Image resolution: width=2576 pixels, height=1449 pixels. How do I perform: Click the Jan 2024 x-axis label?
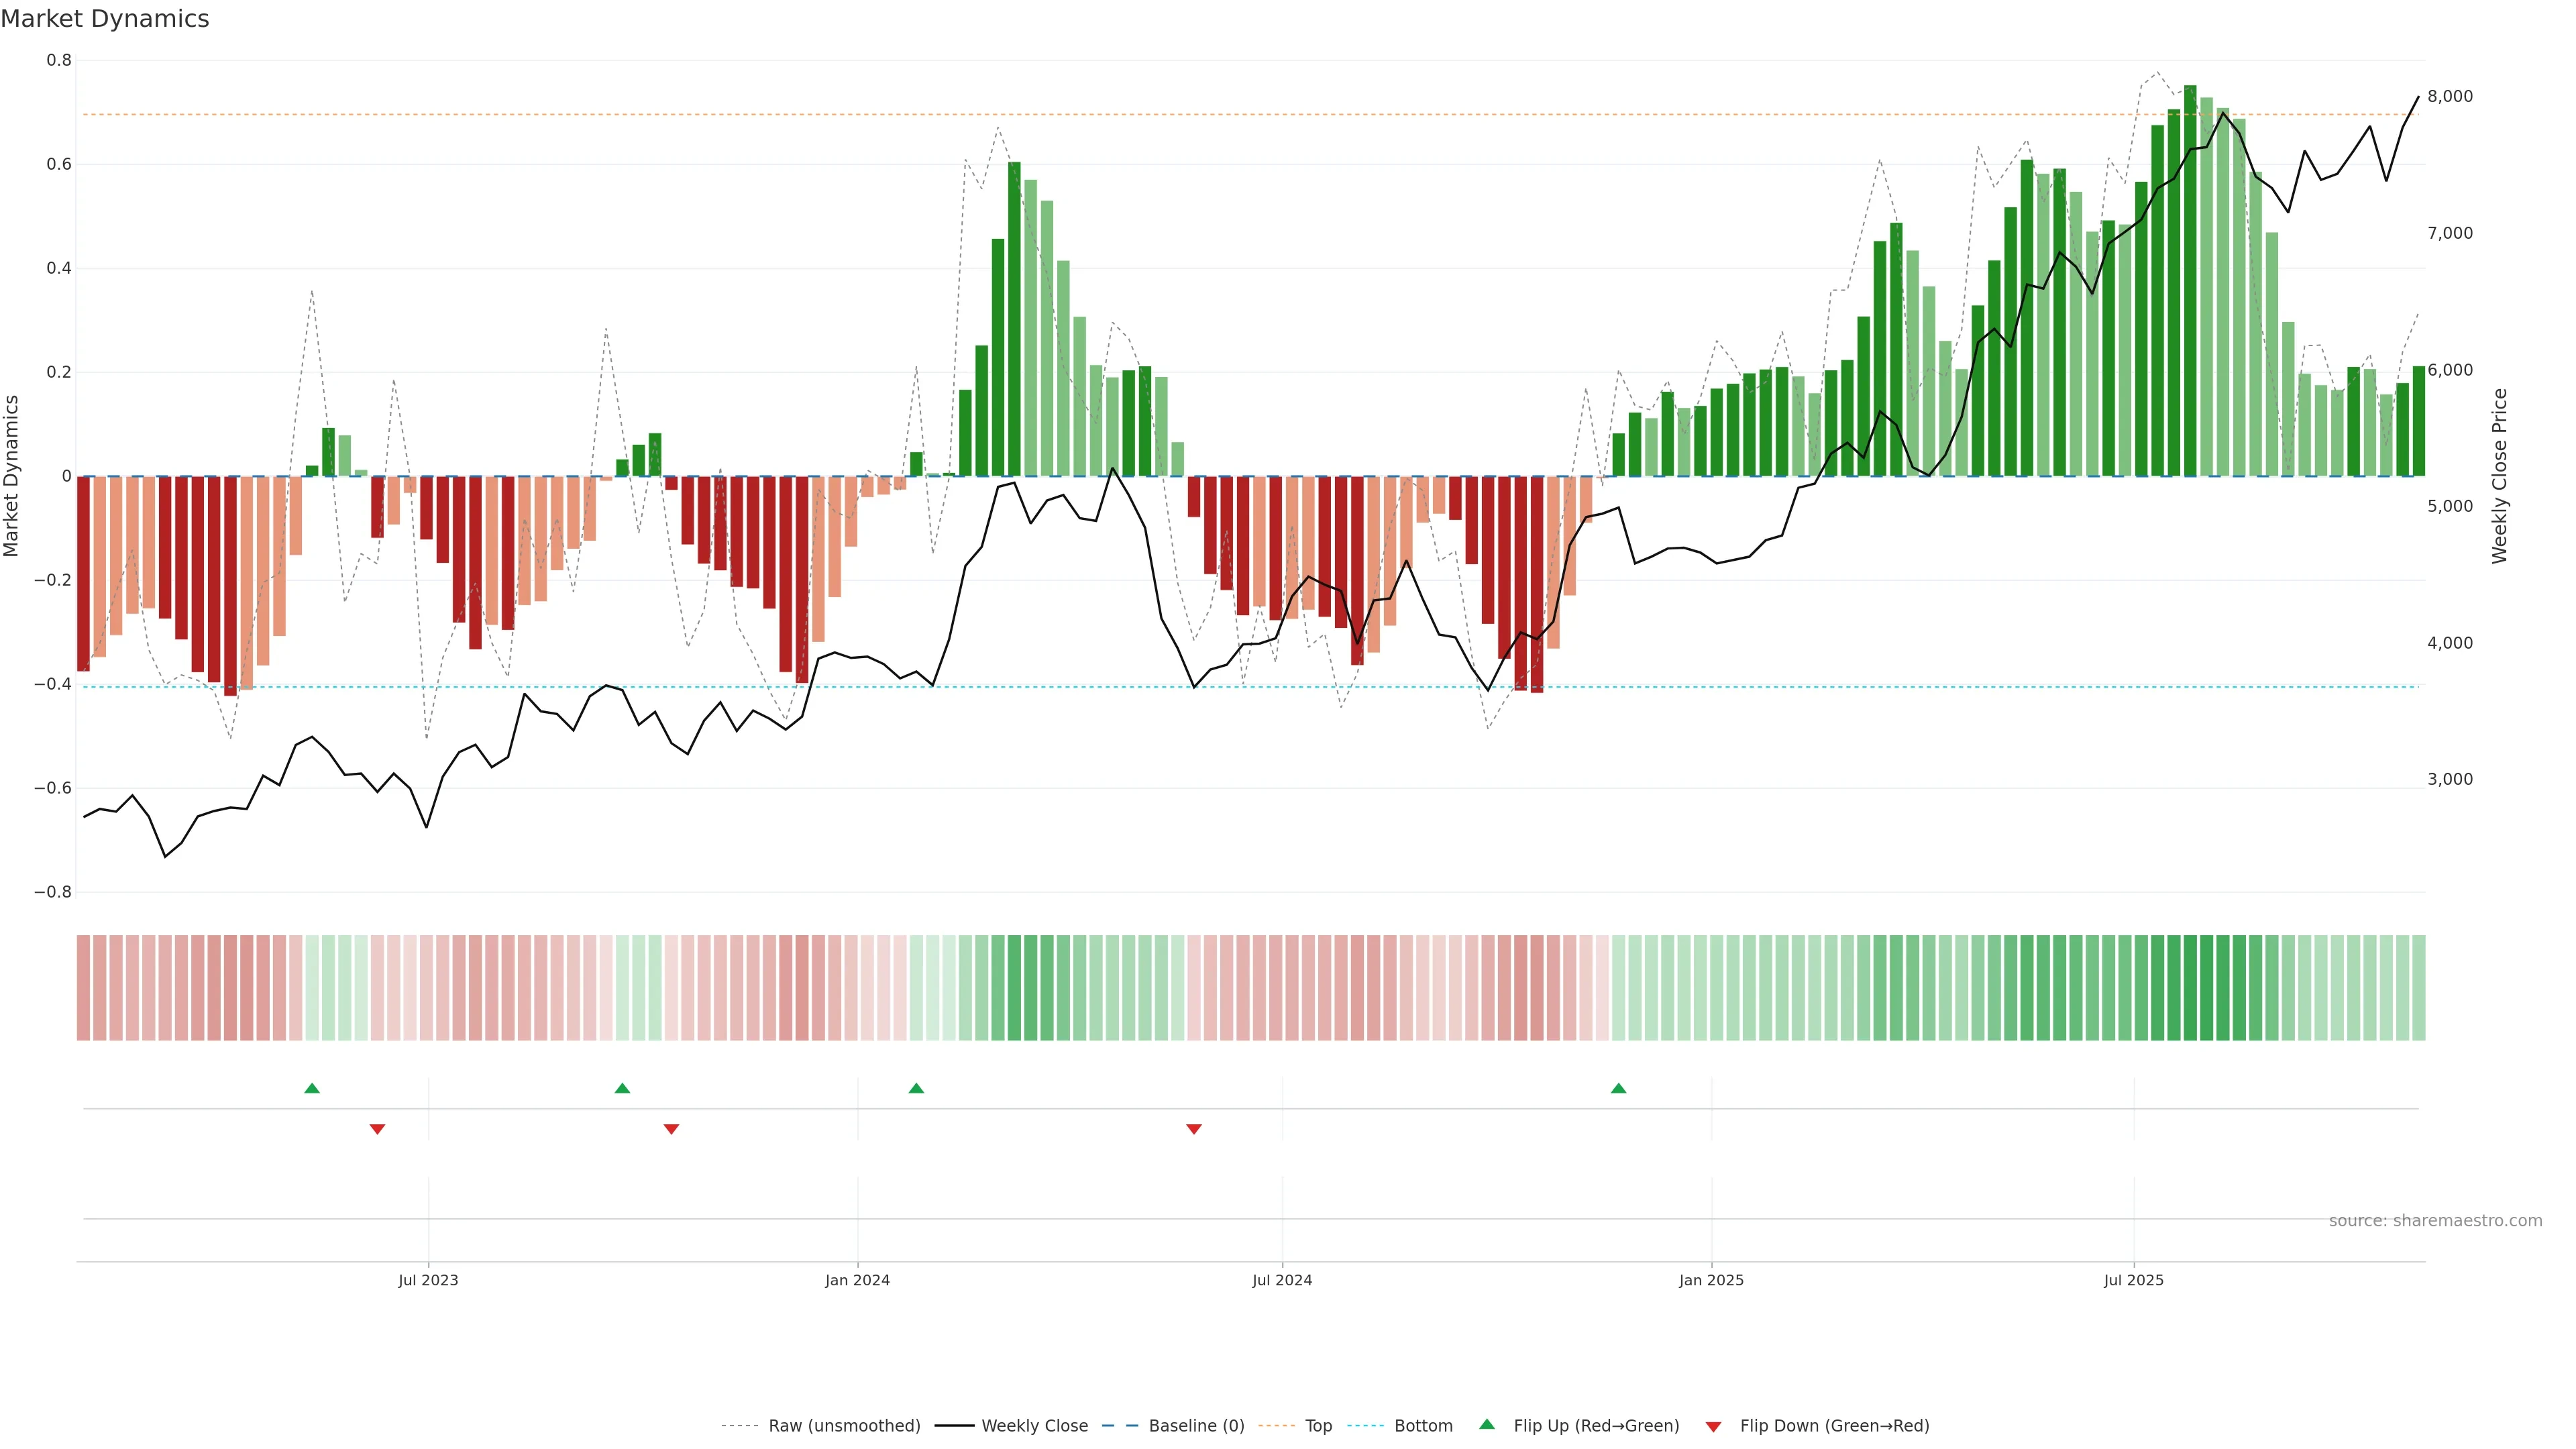click(857, 1280)
